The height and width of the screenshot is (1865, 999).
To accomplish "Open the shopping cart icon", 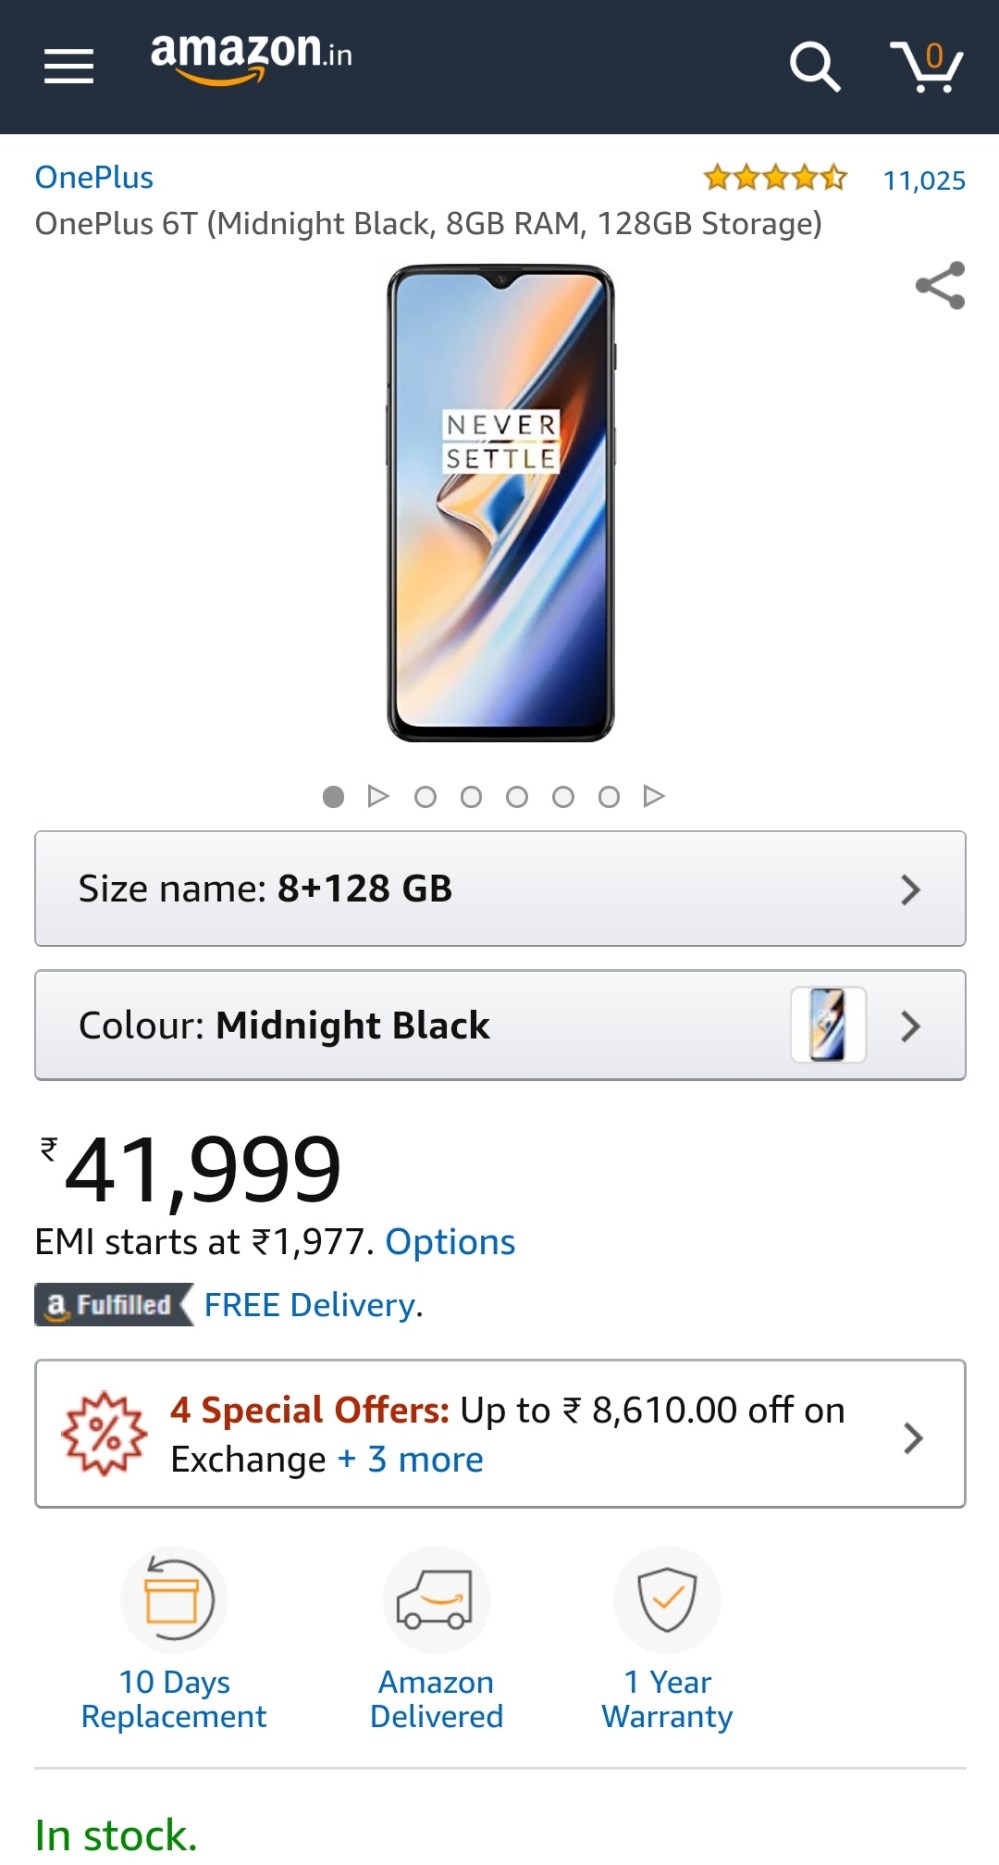I will point(925,66).
